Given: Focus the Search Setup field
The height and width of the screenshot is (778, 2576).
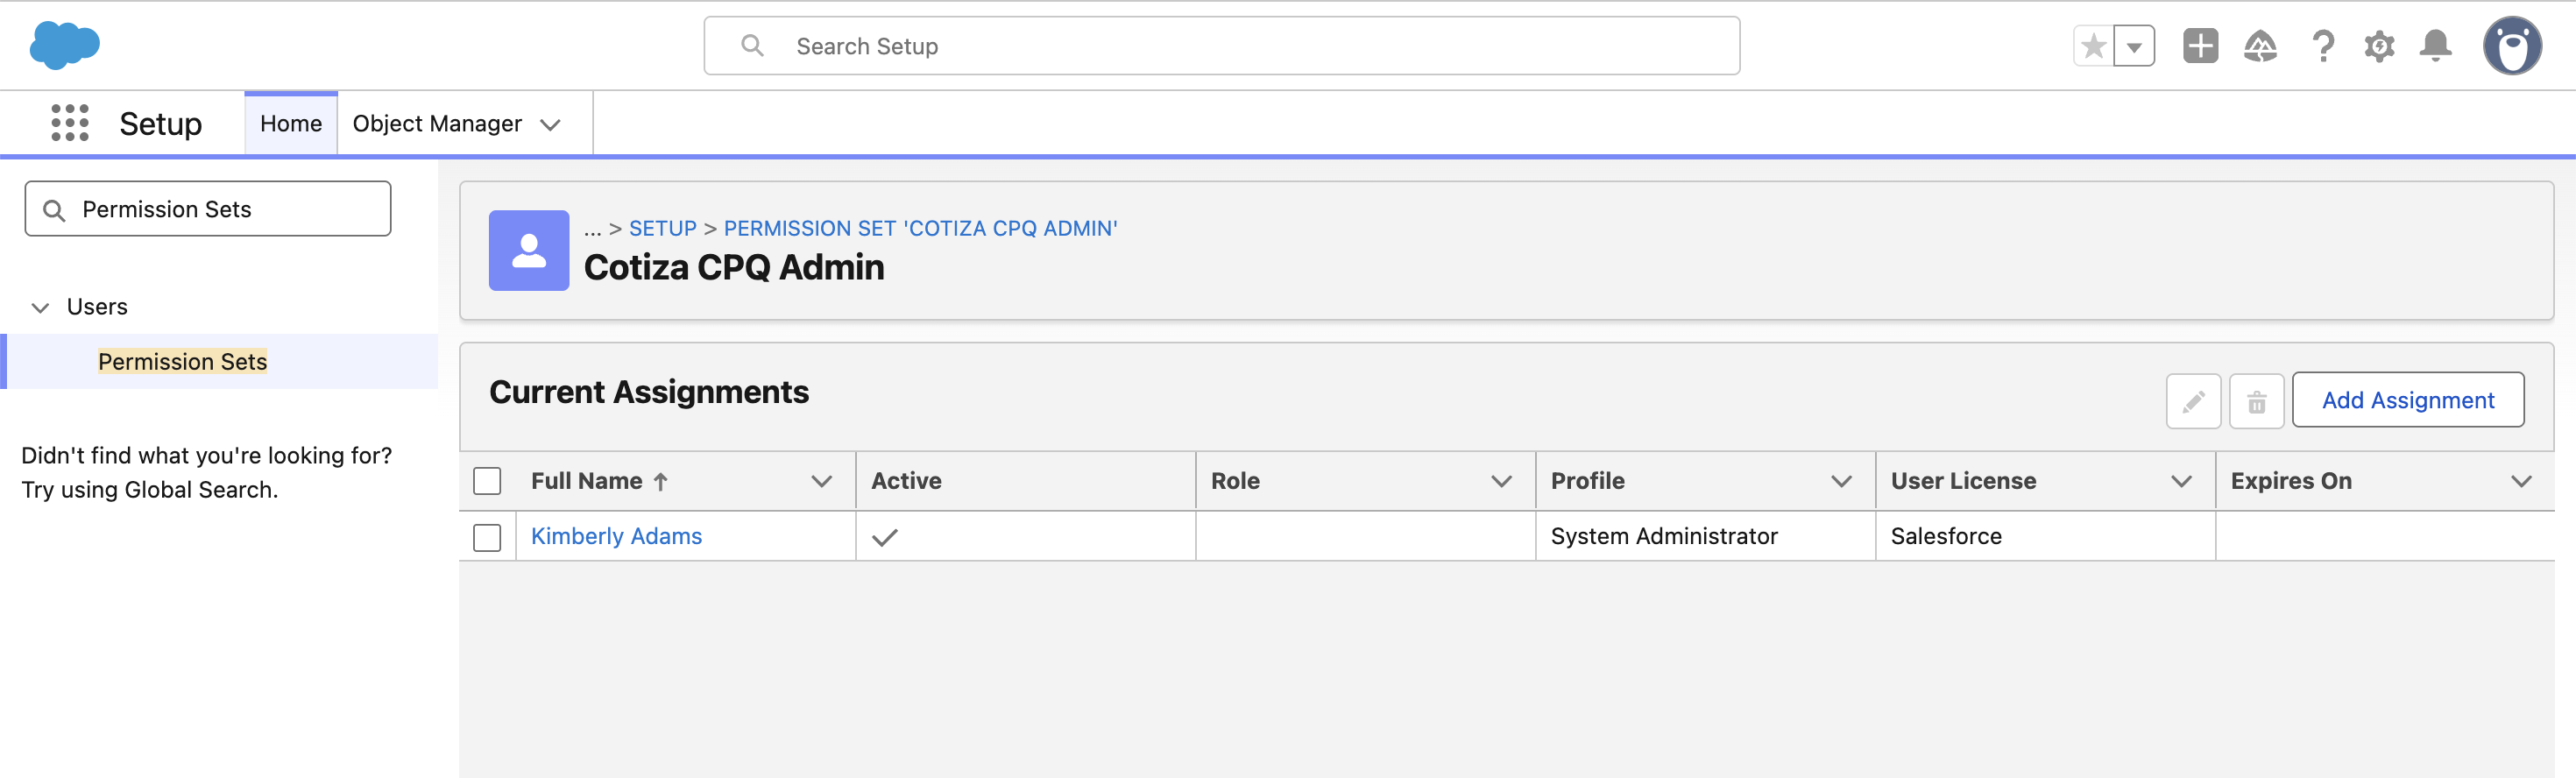Looking at the screenshot, I should point(1221,46).
